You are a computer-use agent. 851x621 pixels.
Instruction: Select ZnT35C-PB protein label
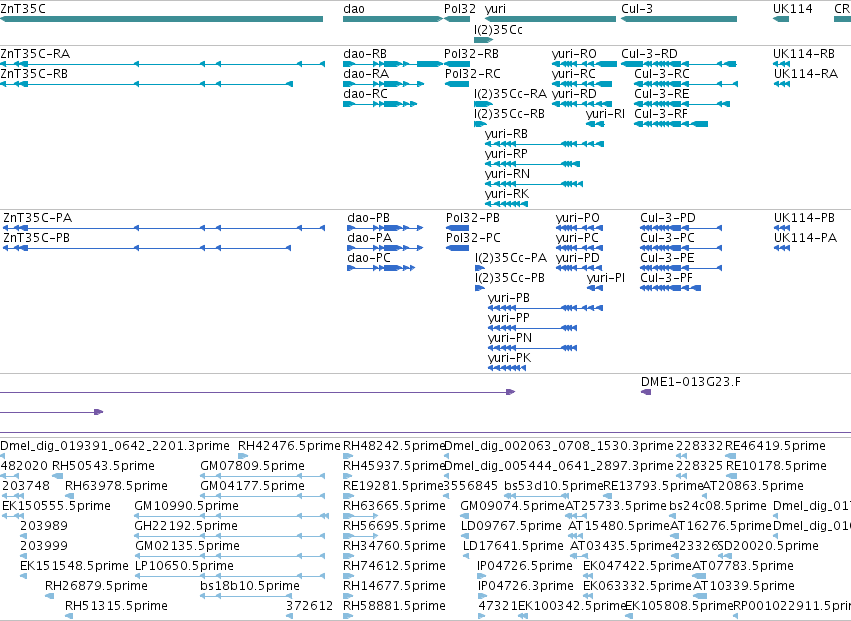point(36,238)
